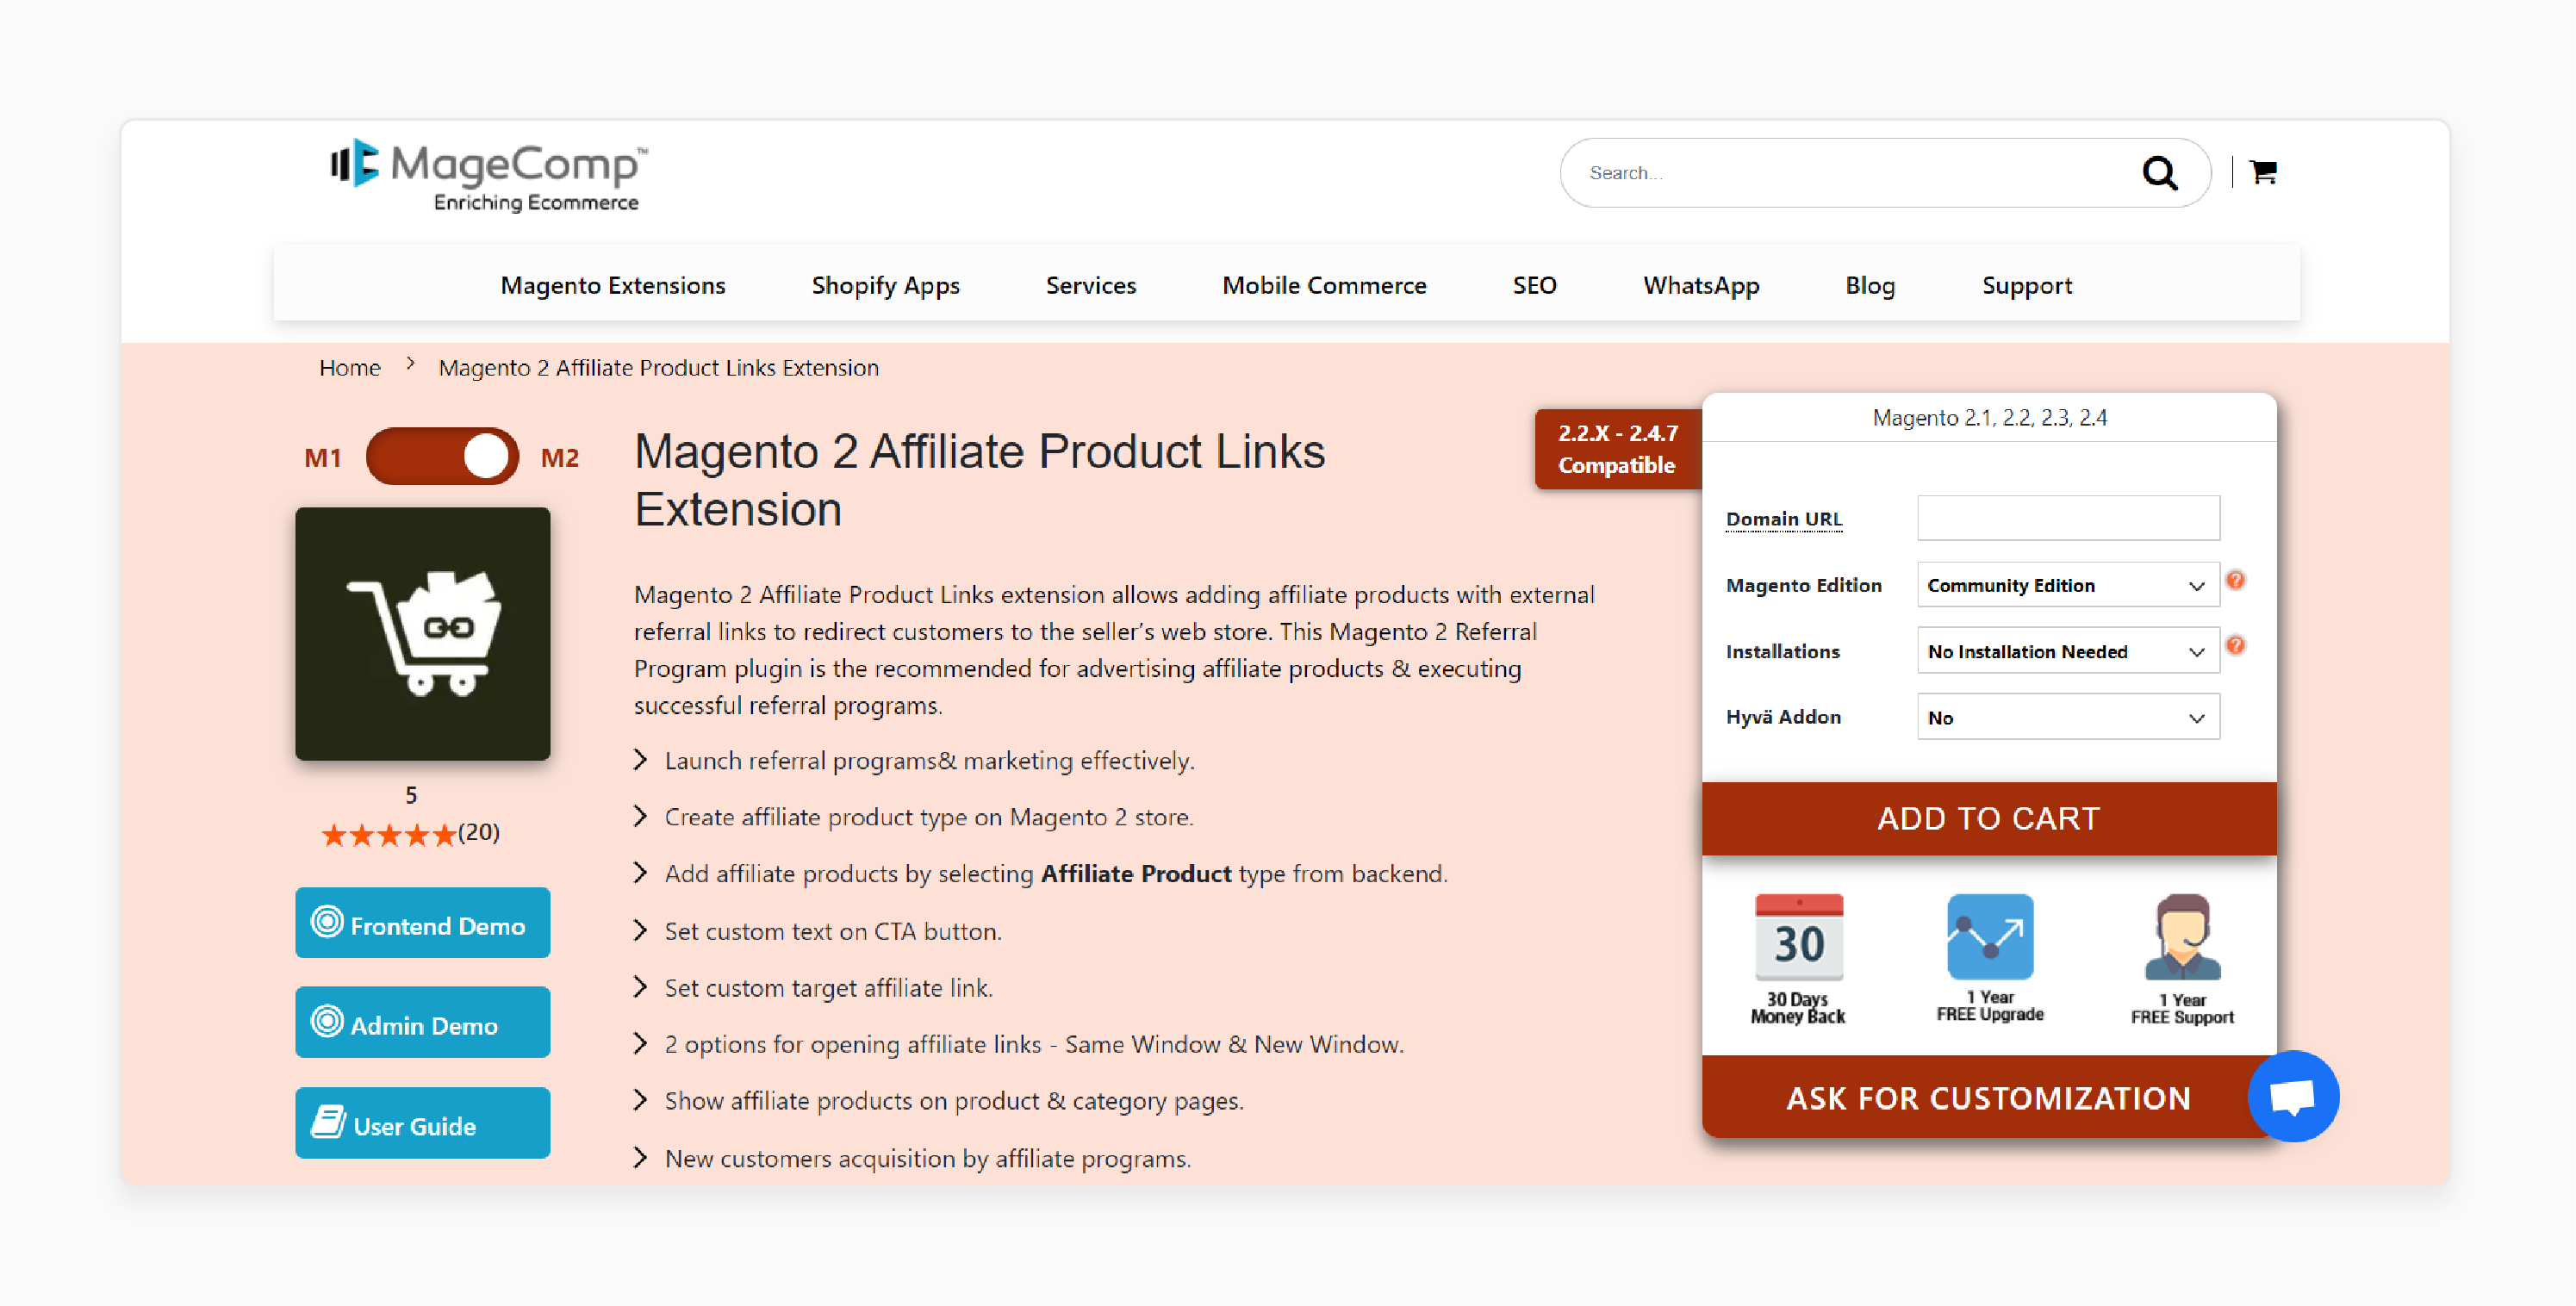
Task: Open the Installations dropdown
Action: [x=2067, y=651]
